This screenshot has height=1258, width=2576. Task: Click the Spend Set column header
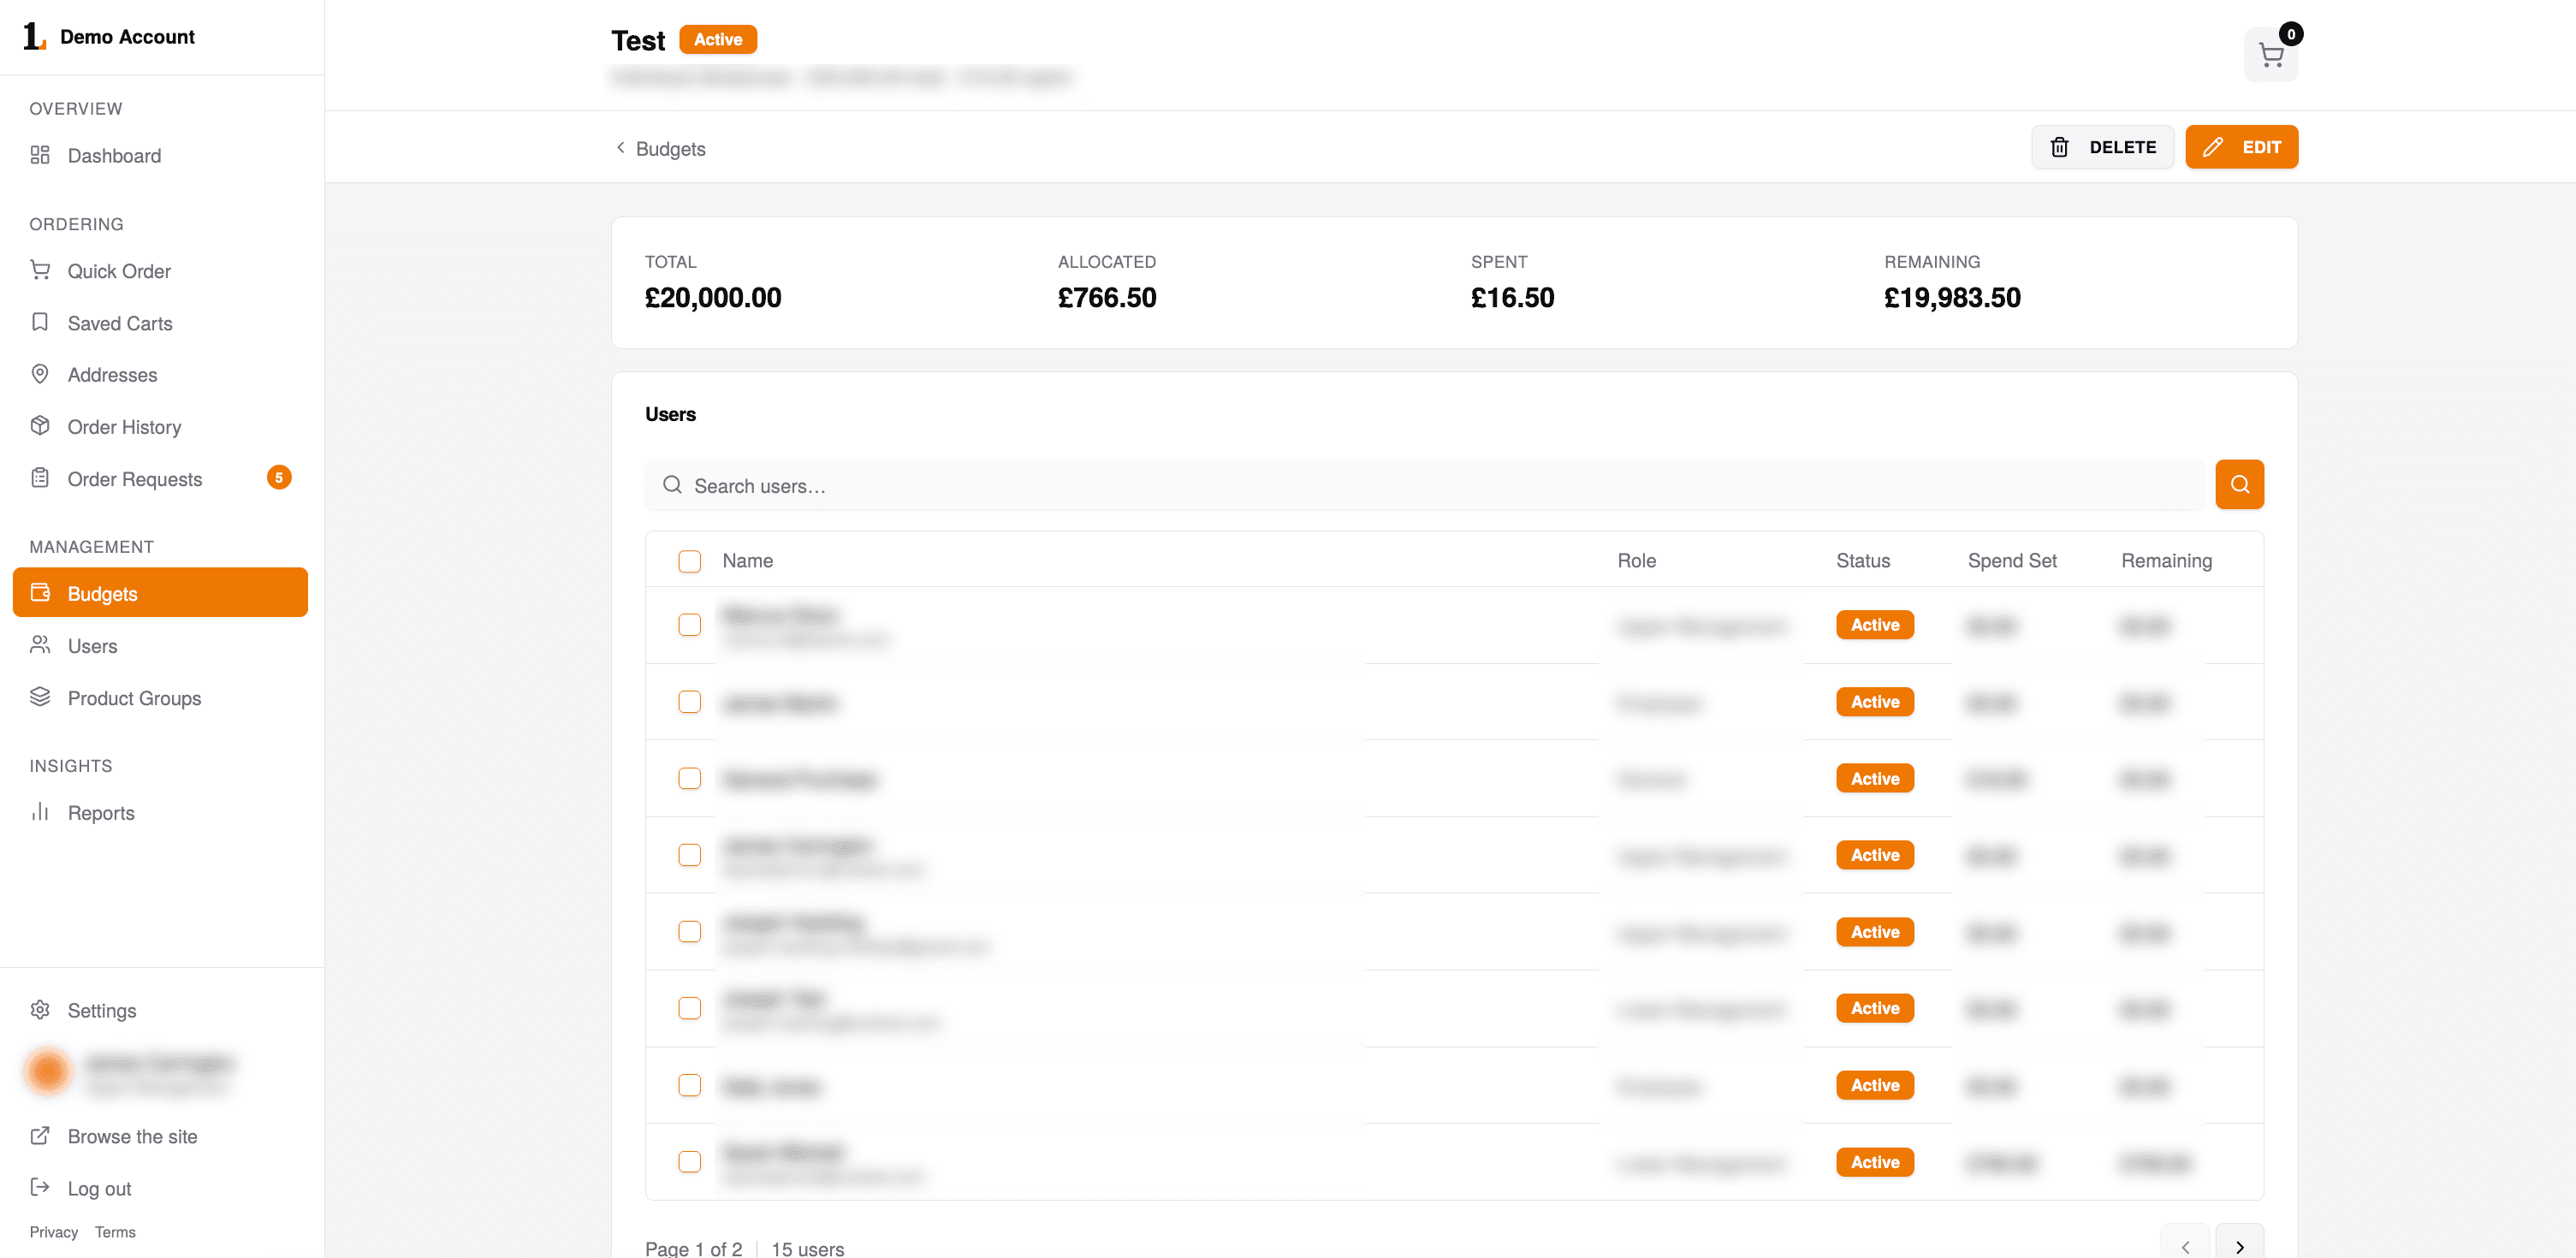coord(2011,561)
